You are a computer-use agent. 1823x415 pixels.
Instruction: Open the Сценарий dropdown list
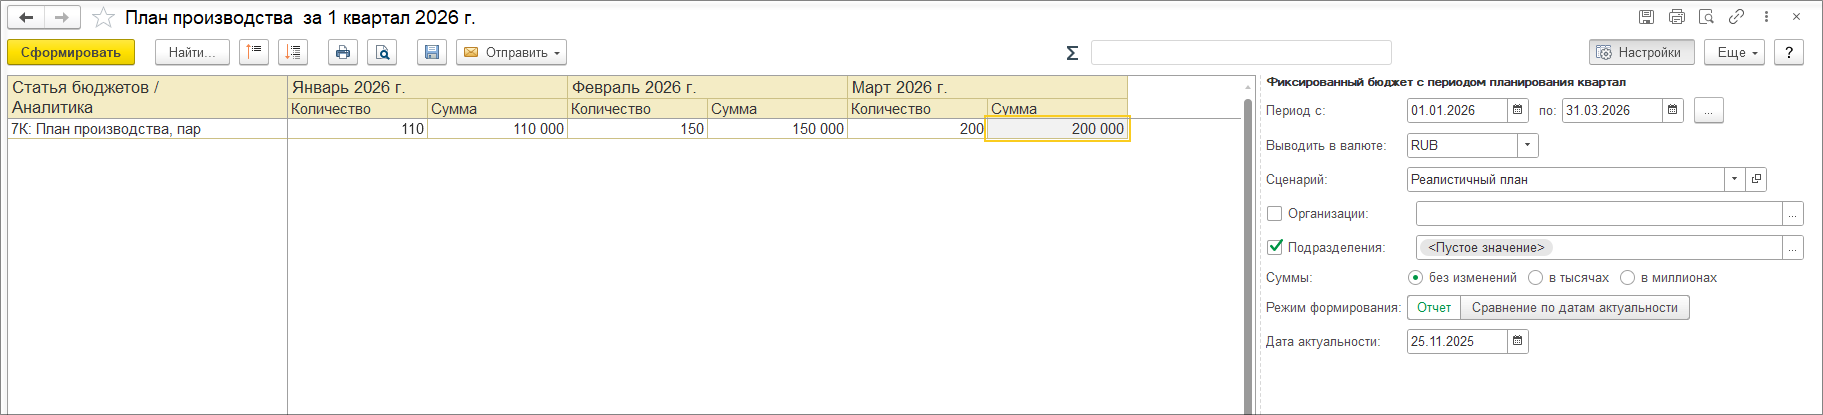point(1734,179)
